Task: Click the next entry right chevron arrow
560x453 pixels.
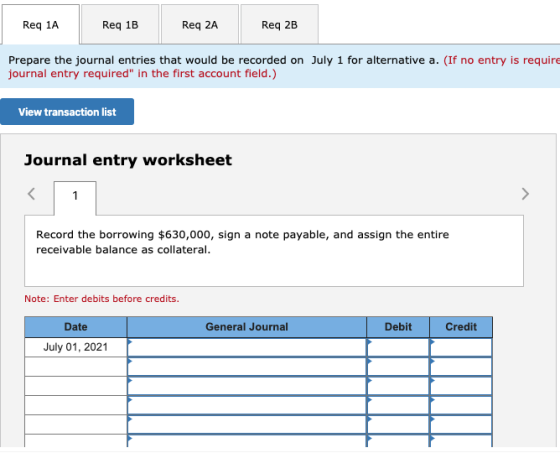Action: (525, 194)
